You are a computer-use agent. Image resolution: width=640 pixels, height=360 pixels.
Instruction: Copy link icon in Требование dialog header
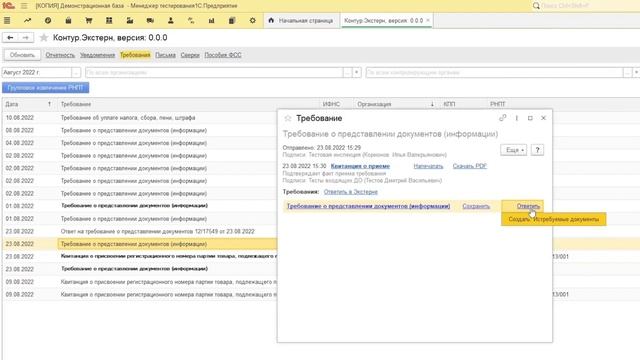[503, 118]
